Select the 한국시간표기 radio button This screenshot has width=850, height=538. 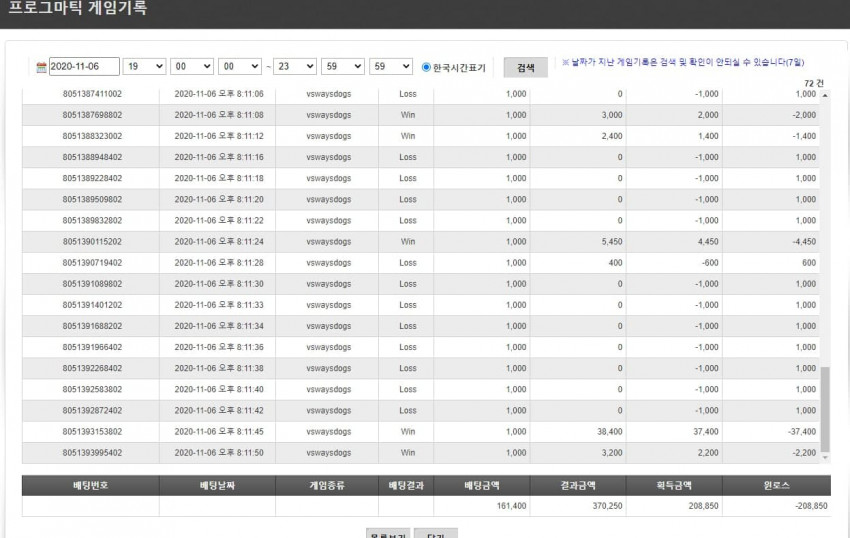[426, 67]
